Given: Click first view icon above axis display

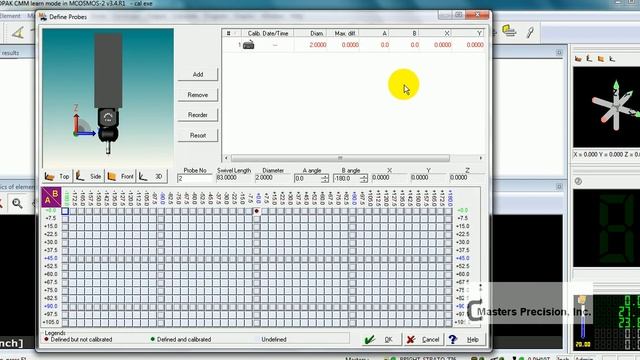Looking at the screenshot, I should (x=578, y=59).
